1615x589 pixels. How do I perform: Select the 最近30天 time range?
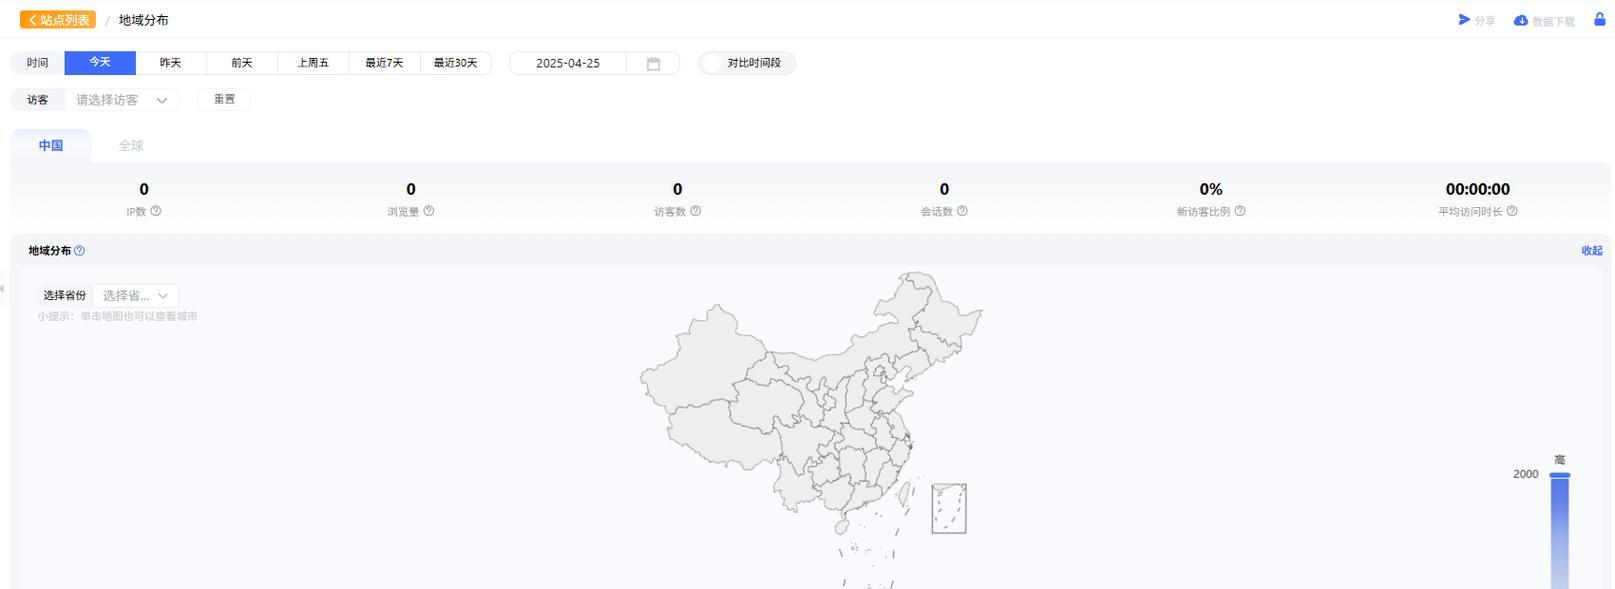coord(455,63)
